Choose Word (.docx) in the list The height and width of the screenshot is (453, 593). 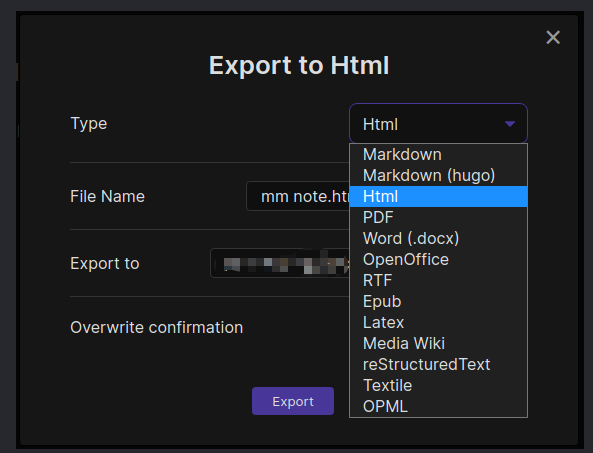click(x=438, y=239)
